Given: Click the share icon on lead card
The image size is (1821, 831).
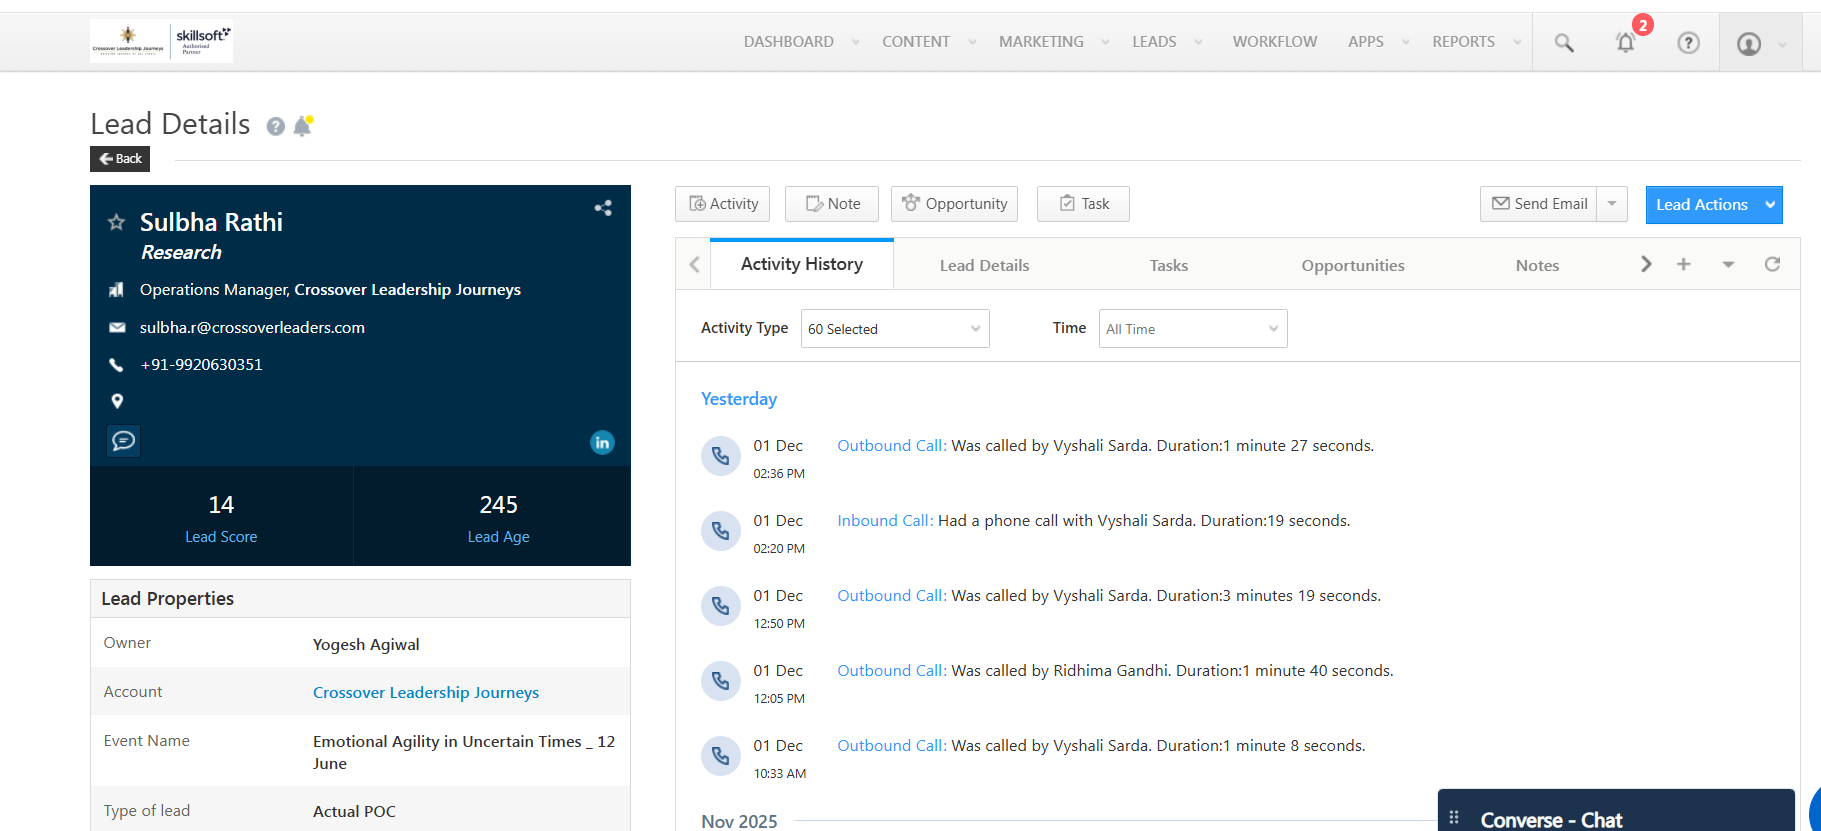Looking at the screenshot, I should click(603, 208).
